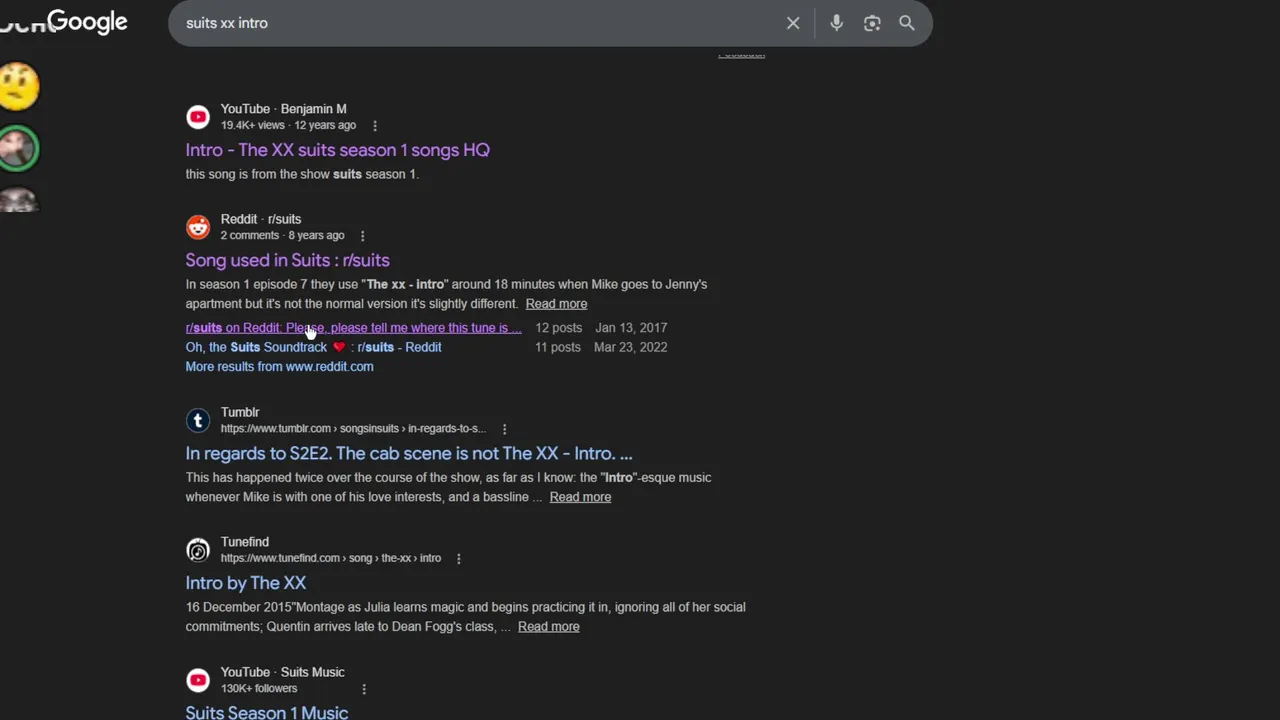1280x720 pixels.
Task: Click the tumblr.com songsinsuits URL text
Action: (x=353, y=429)
